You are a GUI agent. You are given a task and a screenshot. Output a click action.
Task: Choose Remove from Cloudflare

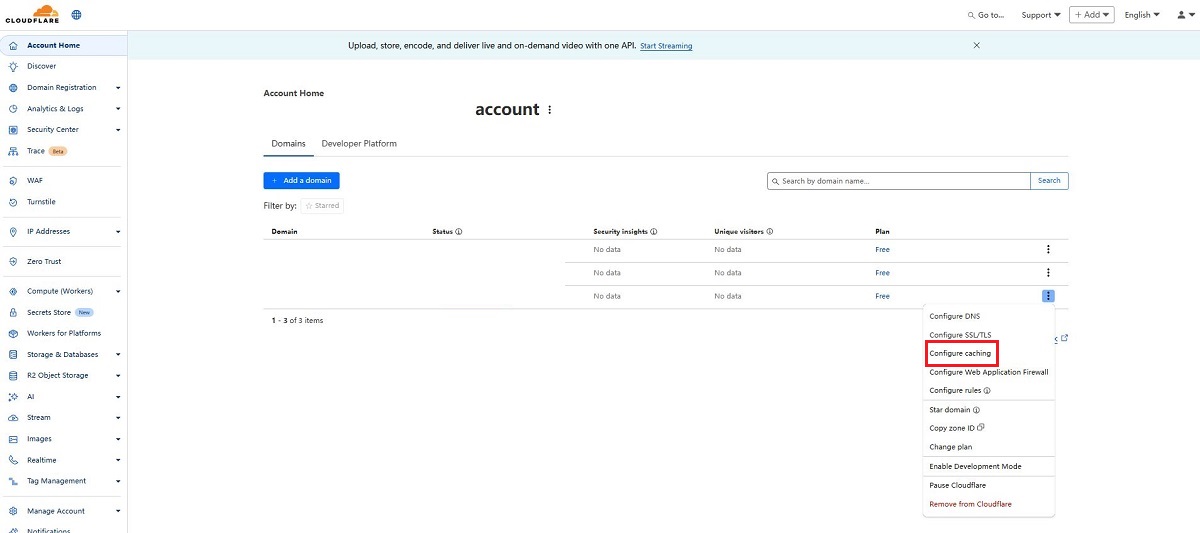point(970,504)
